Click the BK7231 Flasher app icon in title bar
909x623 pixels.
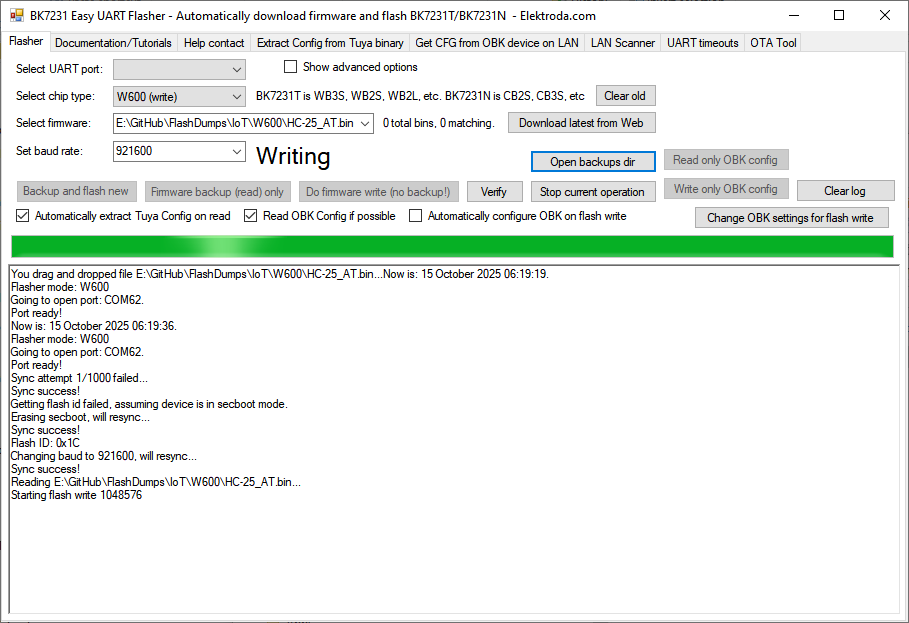pos(17,16)
